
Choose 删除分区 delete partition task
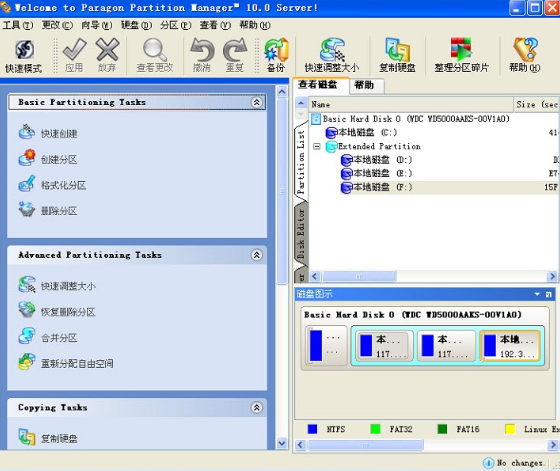(x=48, y=210)
